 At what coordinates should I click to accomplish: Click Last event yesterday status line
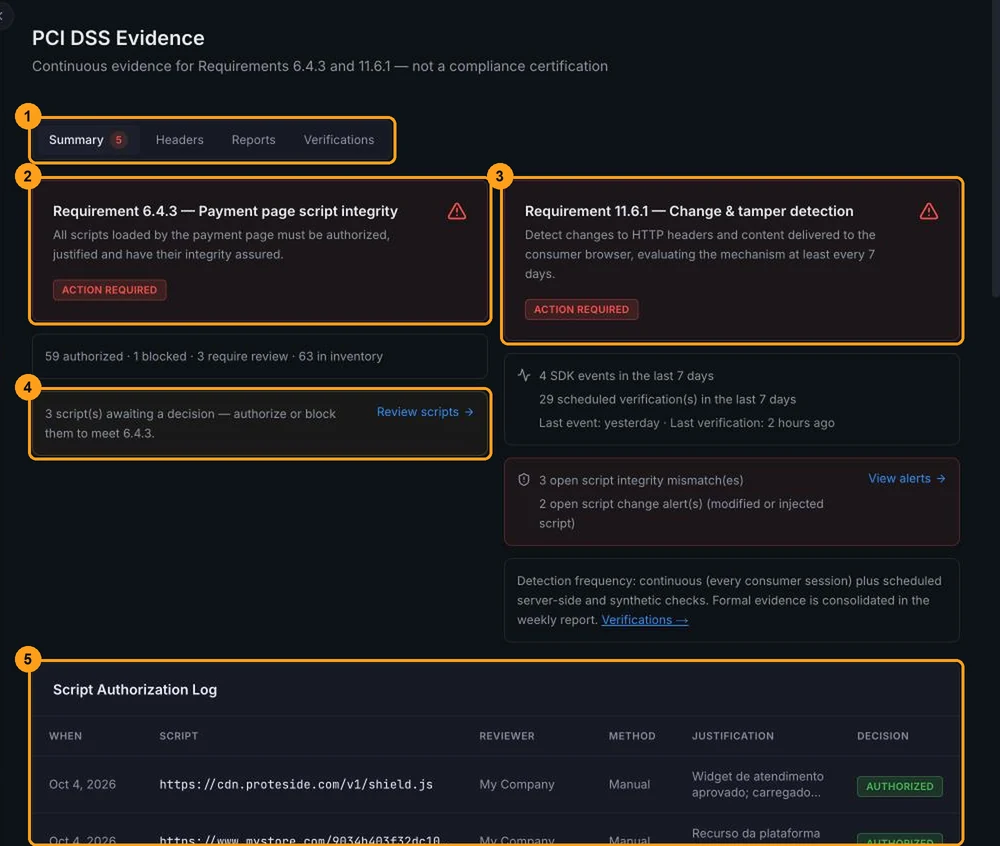686,423
